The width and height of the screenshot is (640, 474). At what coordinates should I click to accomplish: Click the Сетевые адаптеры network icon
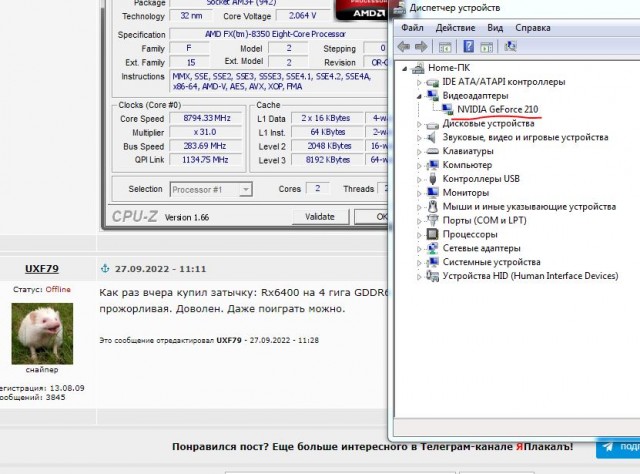click(432, 248)
